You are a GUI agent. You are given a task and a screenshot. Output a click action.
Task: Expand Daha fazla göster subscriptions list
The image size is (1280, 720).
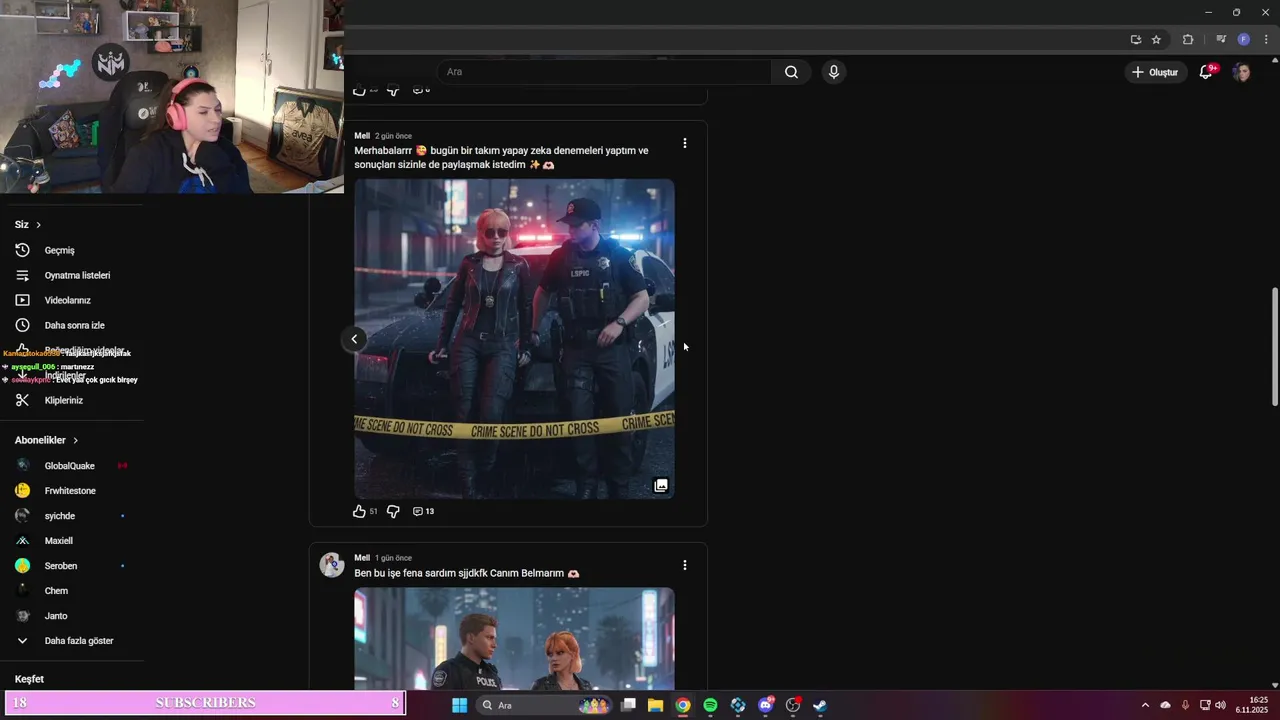[x=72, y=641]
